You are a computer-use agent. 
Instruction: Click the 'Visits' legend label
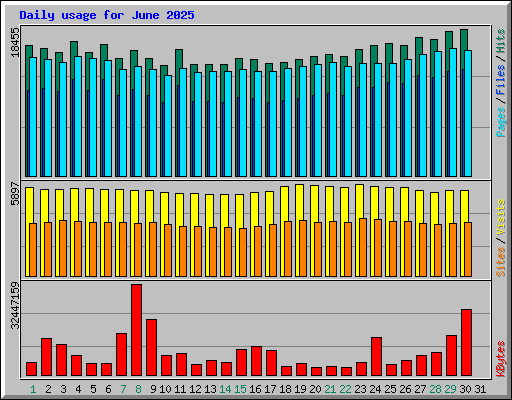(x=501, y=218)
